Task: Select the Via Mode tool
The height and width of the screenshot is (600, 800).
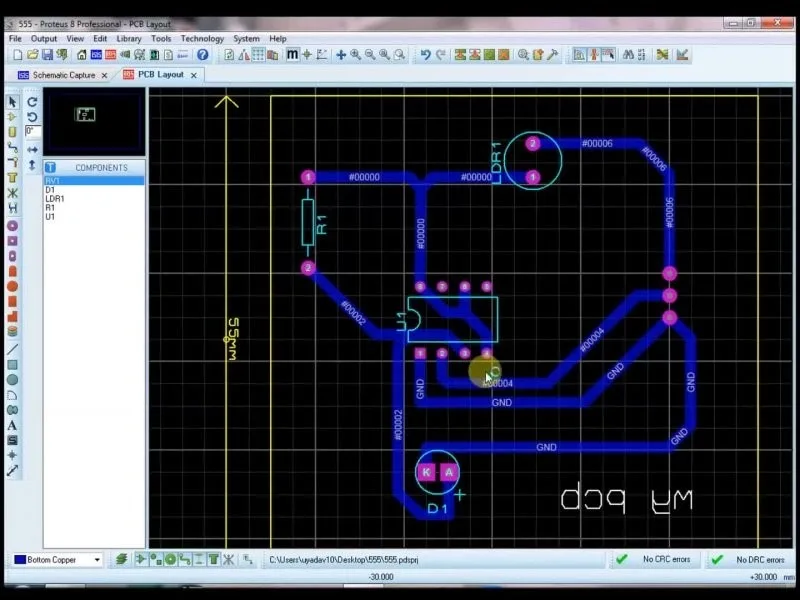Action: point(12,162)
